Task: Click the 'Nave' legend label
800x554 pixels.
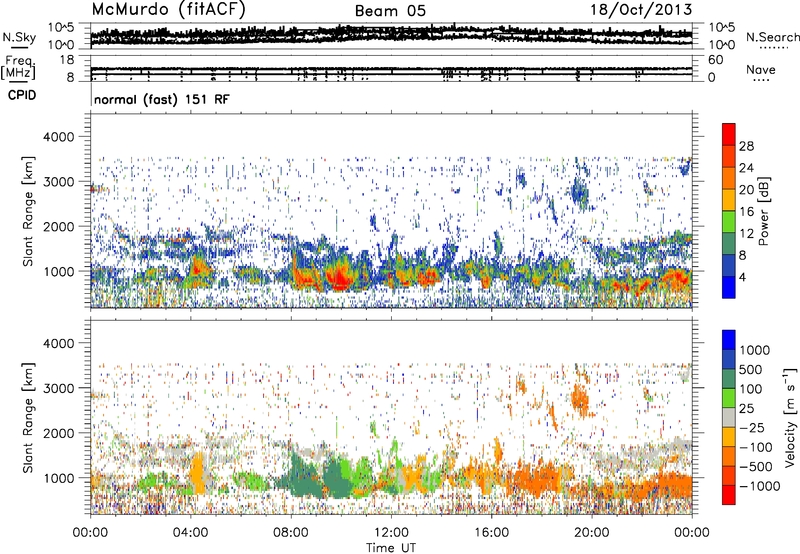Action: [x=761, y=69]
